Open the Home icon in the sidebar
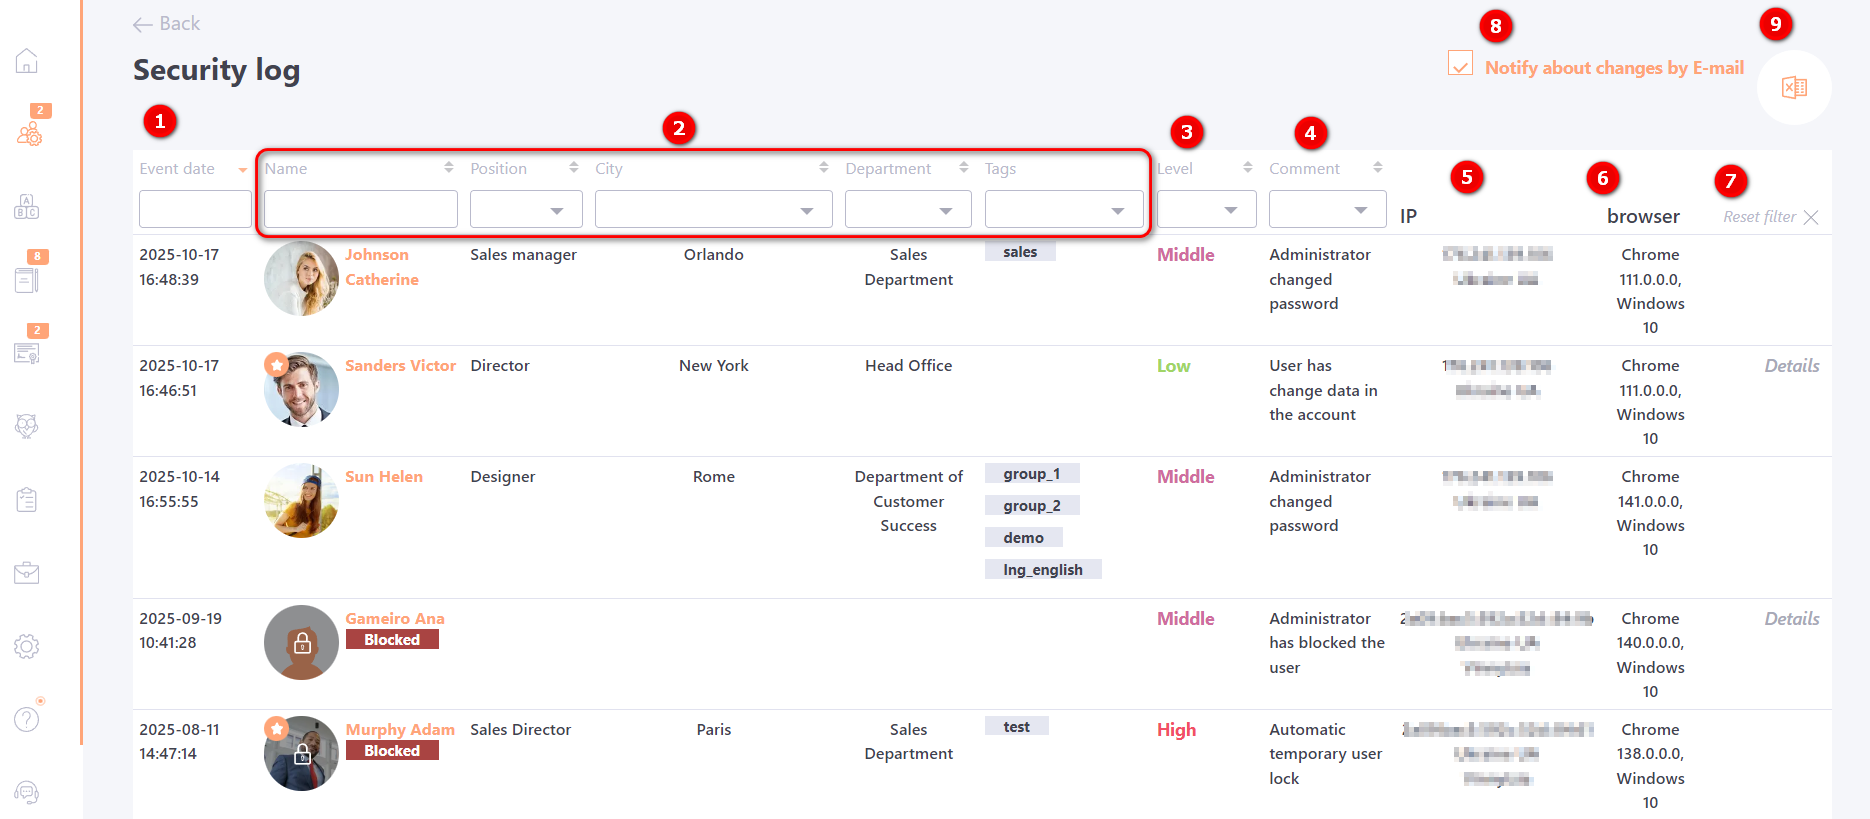 (x=27, y=61)
